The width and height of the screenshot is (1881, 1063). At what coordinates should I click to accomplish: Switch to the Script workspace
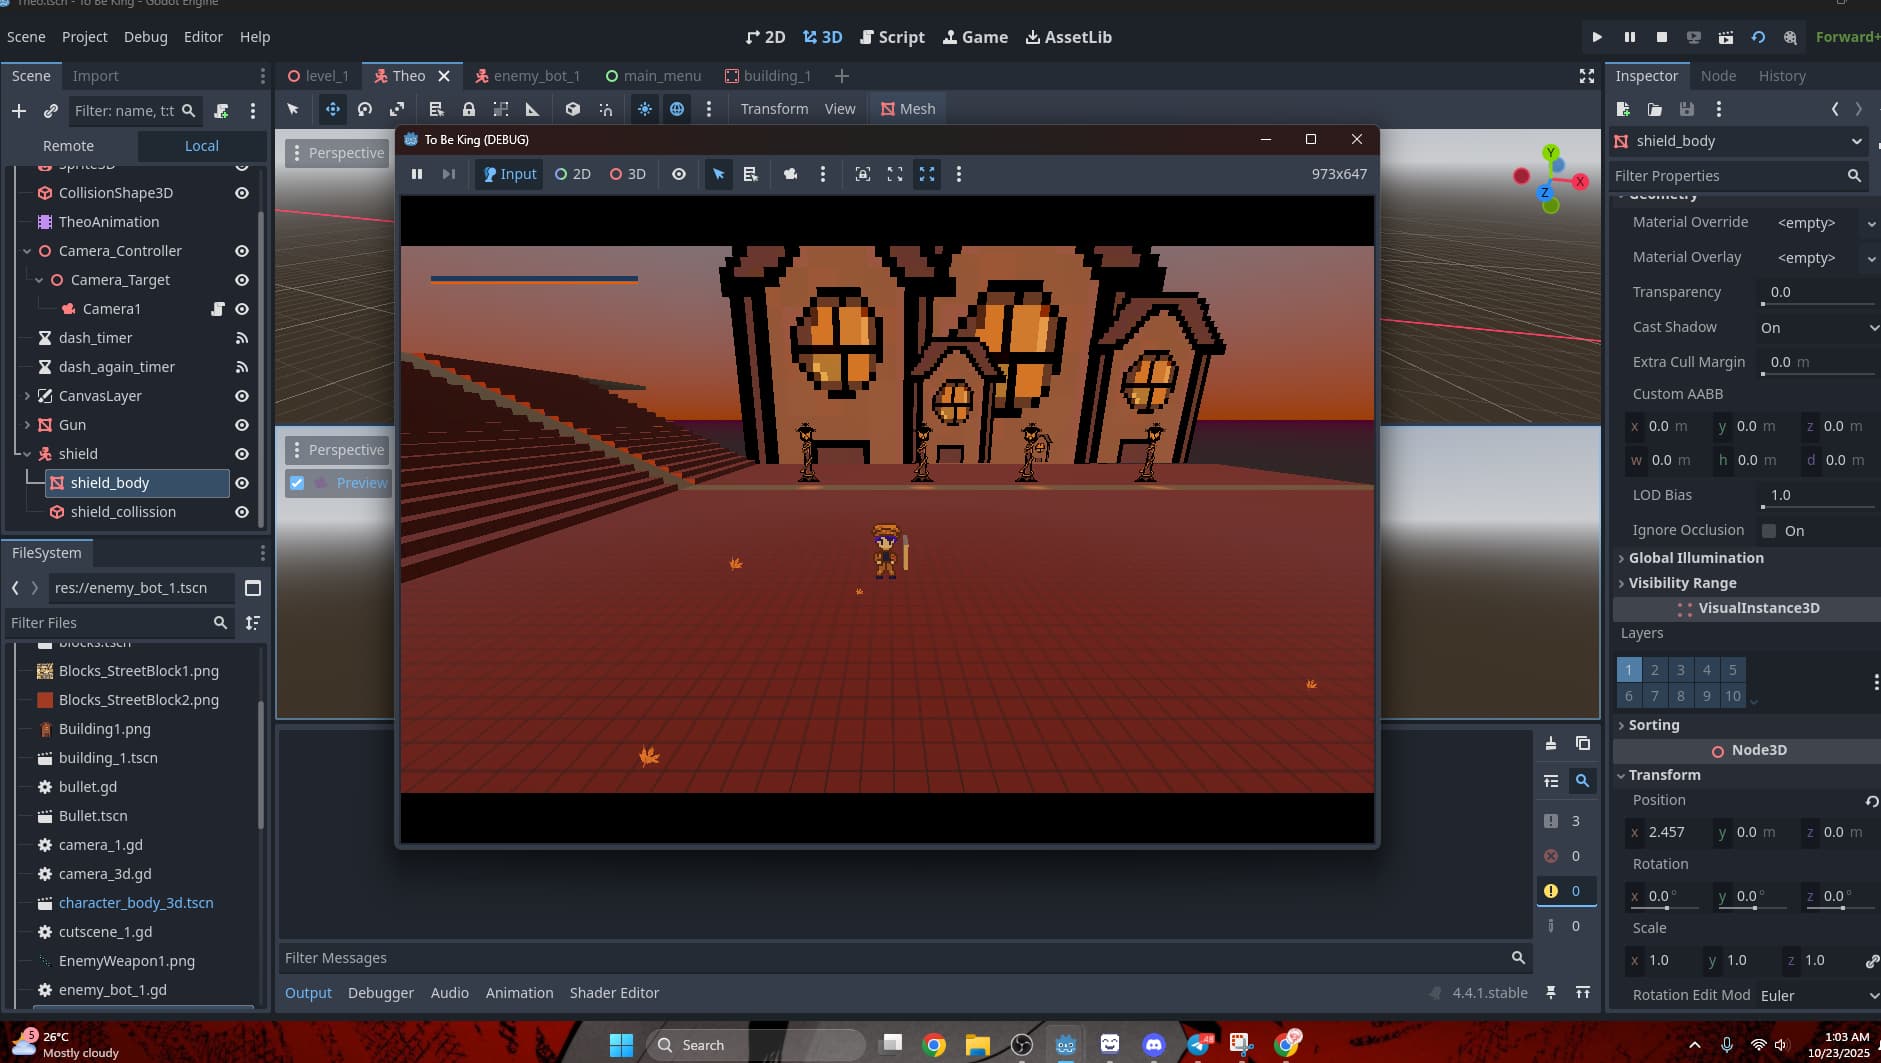coord(892,37)
